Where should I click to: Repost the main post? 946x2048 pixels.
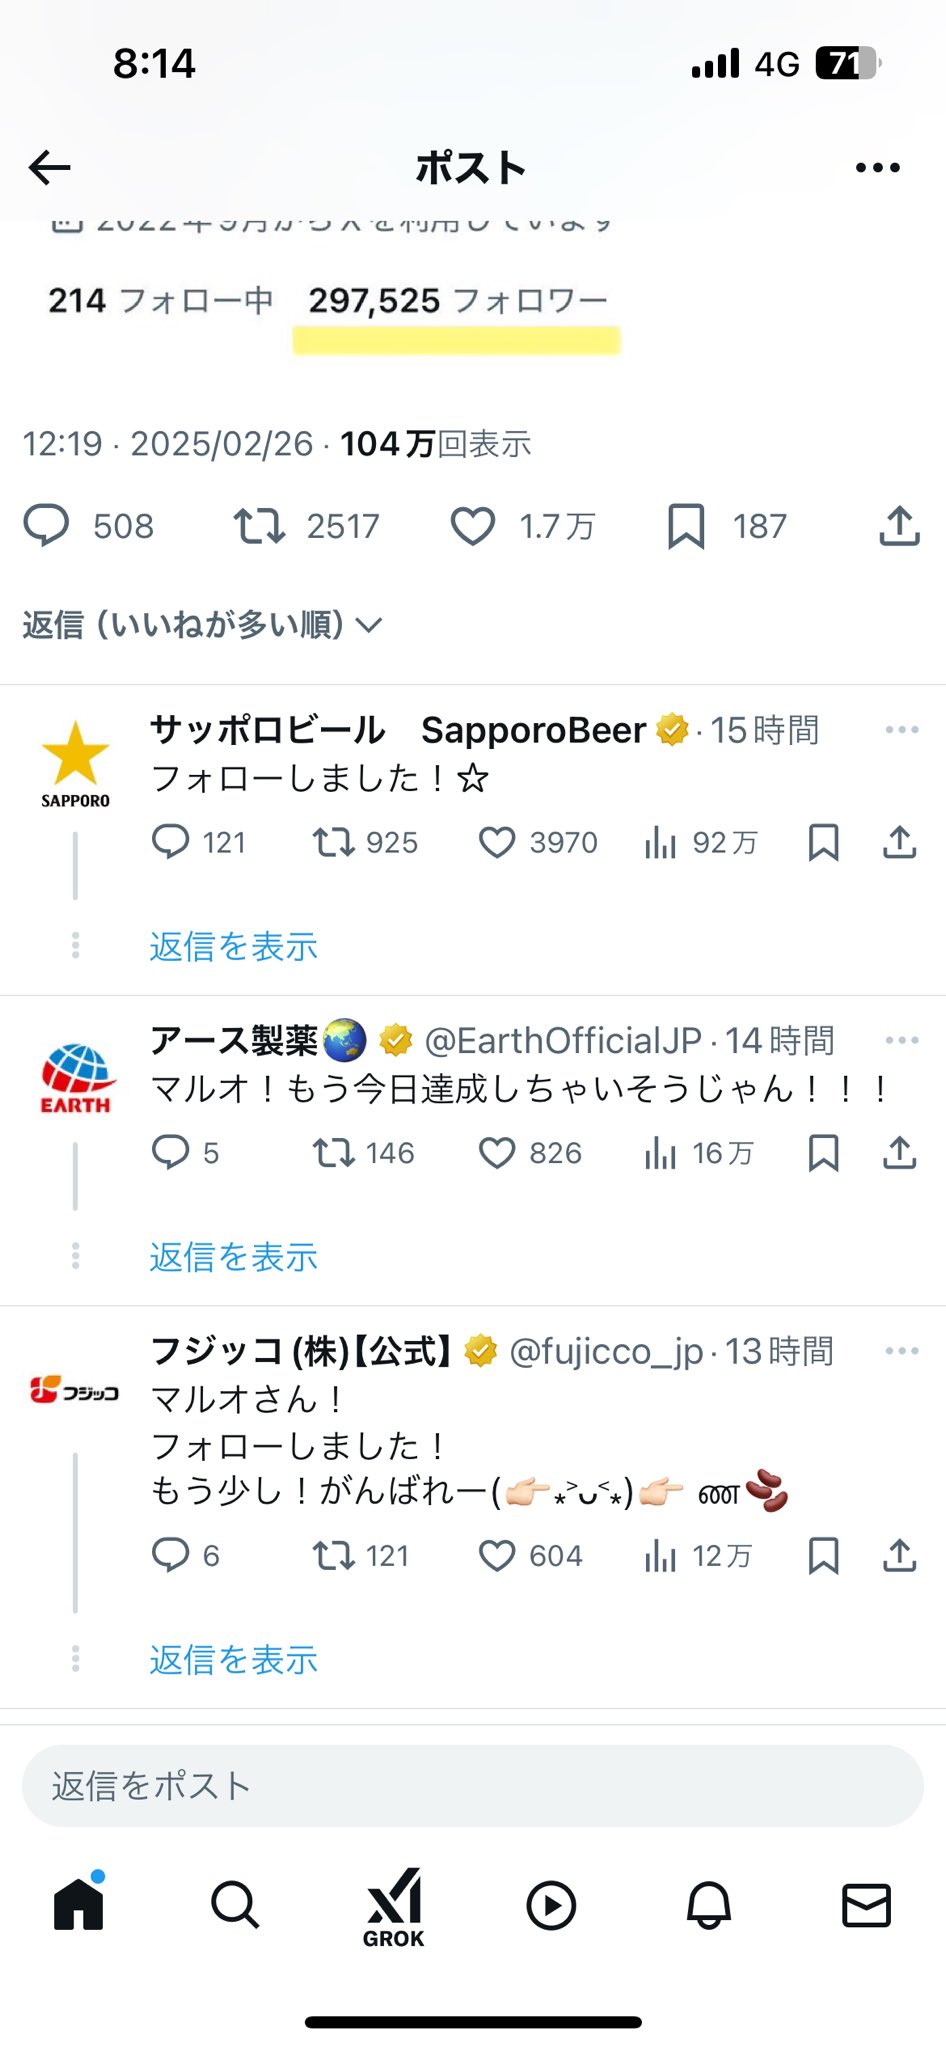pos(259,526)
